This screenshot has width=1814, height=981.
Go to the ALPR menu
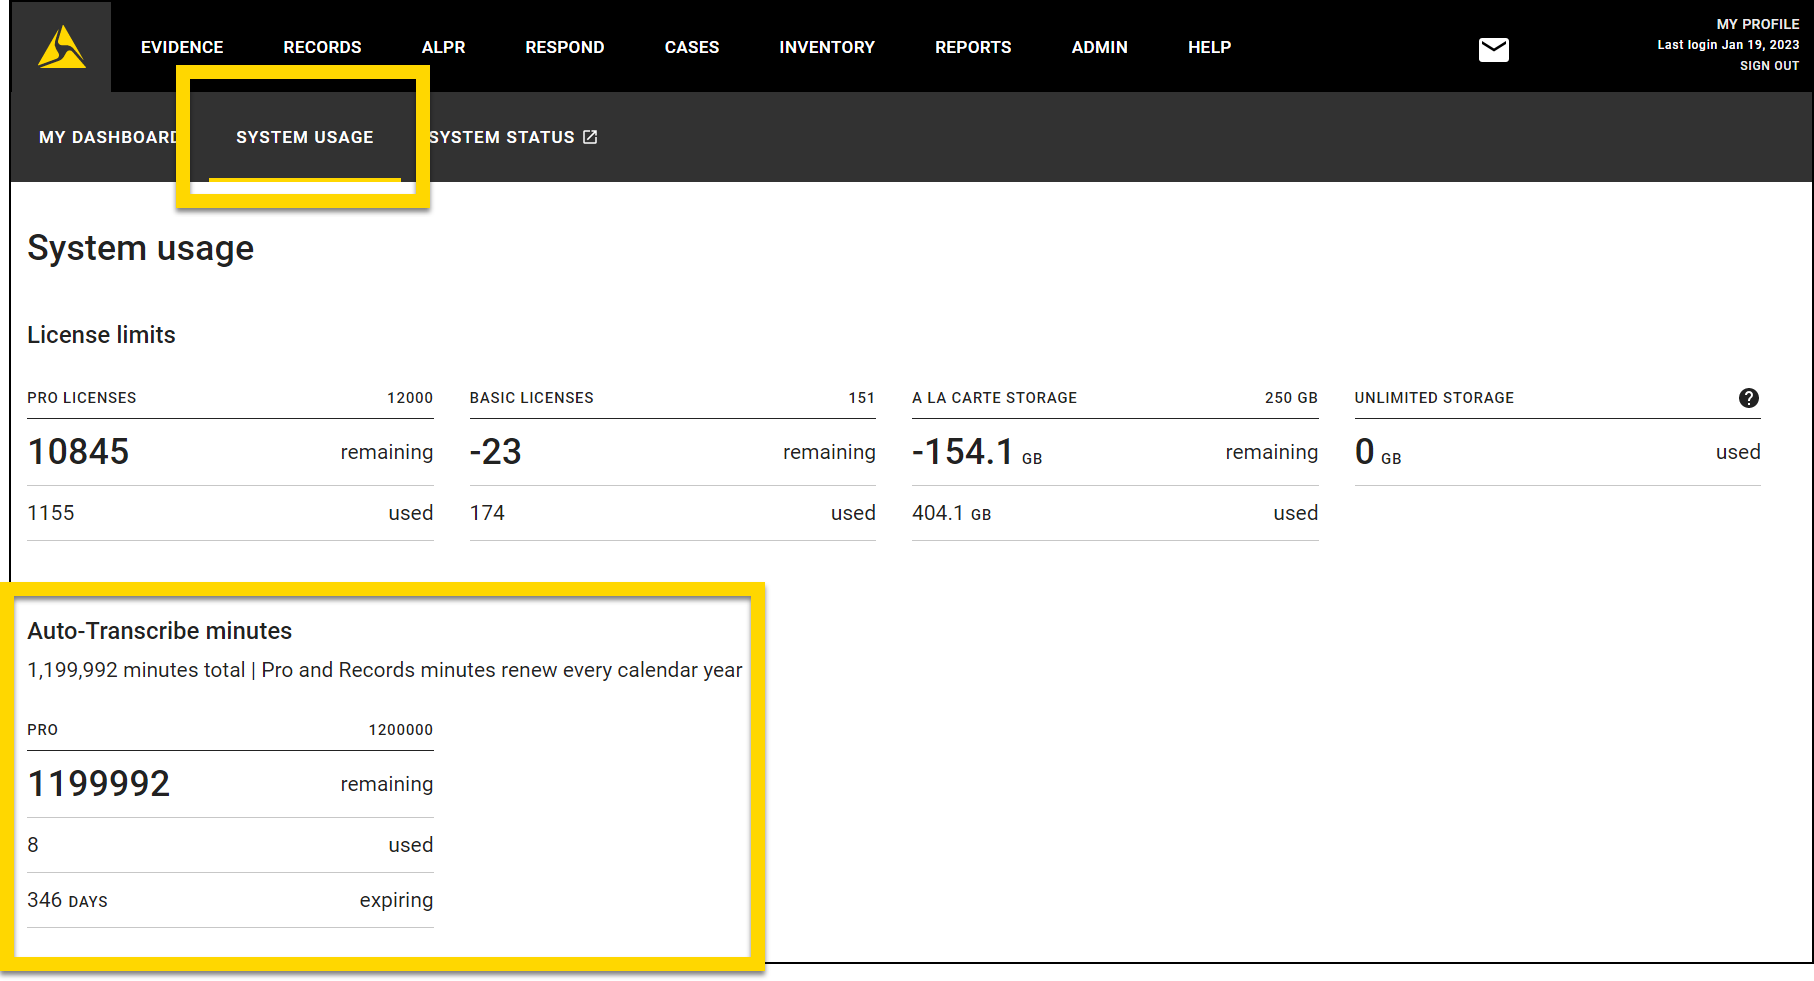(443, 47)
